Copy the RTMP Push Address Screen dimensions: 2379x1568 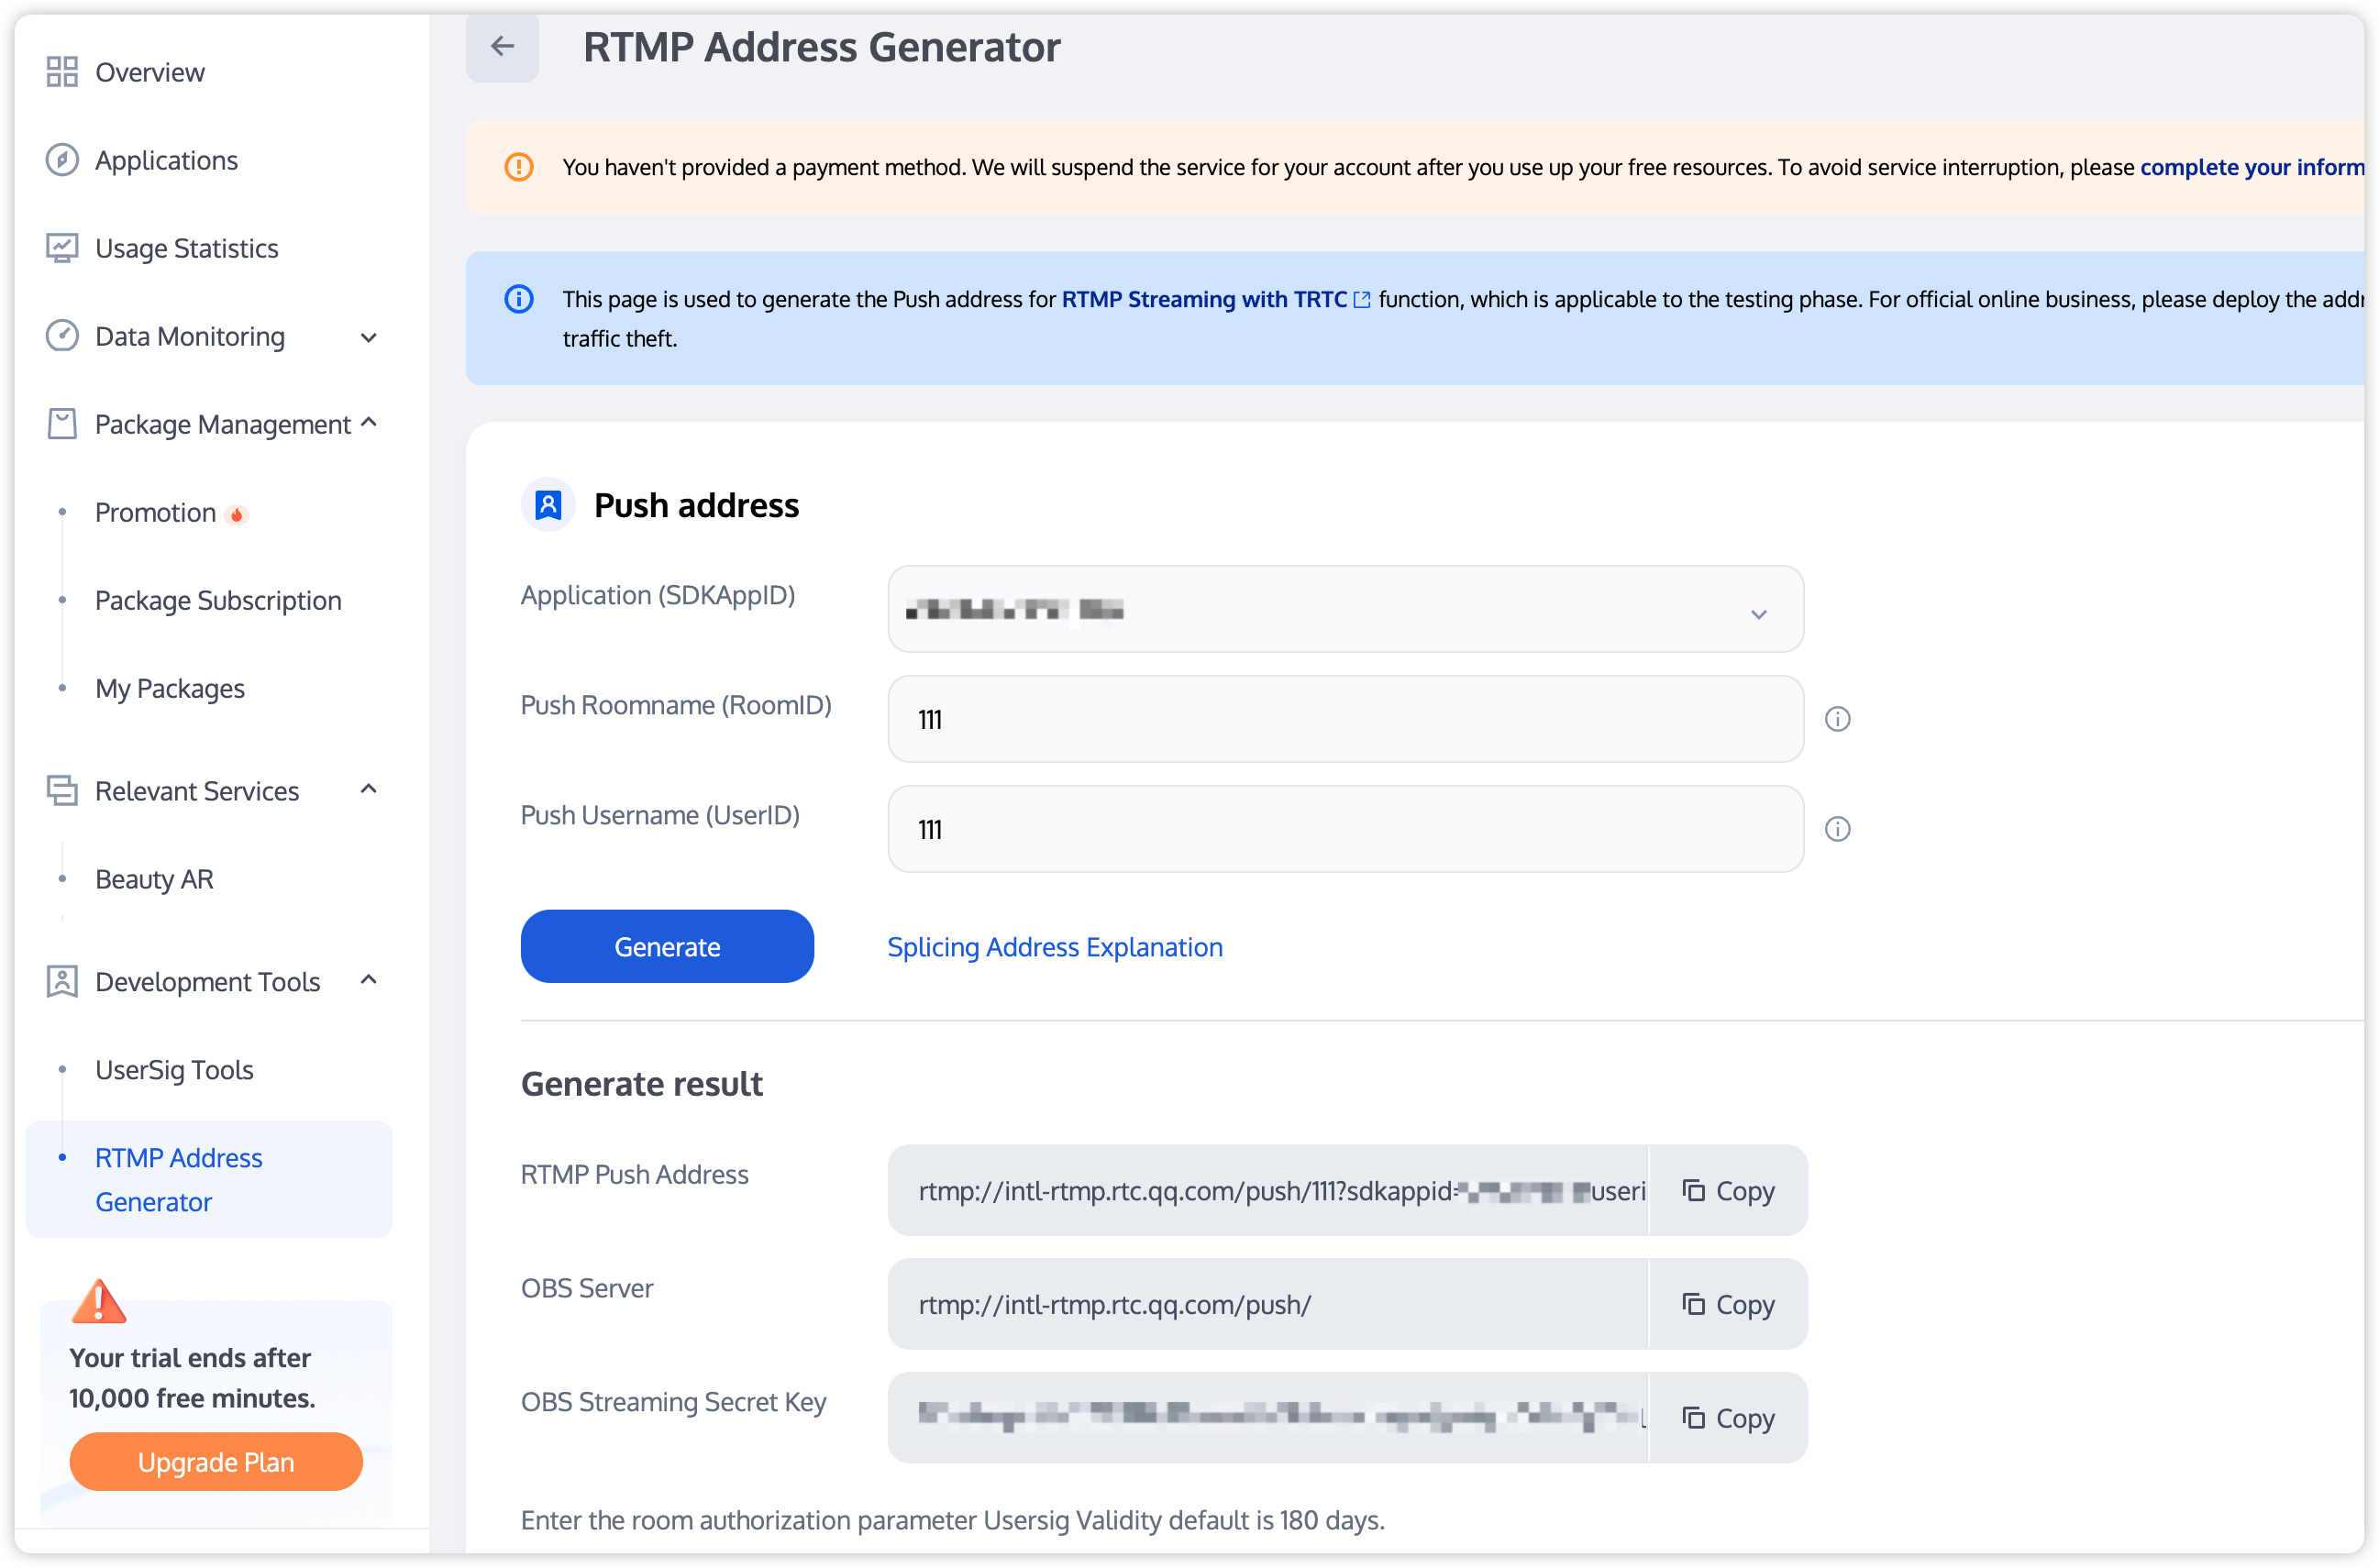pos(1727,1191)
